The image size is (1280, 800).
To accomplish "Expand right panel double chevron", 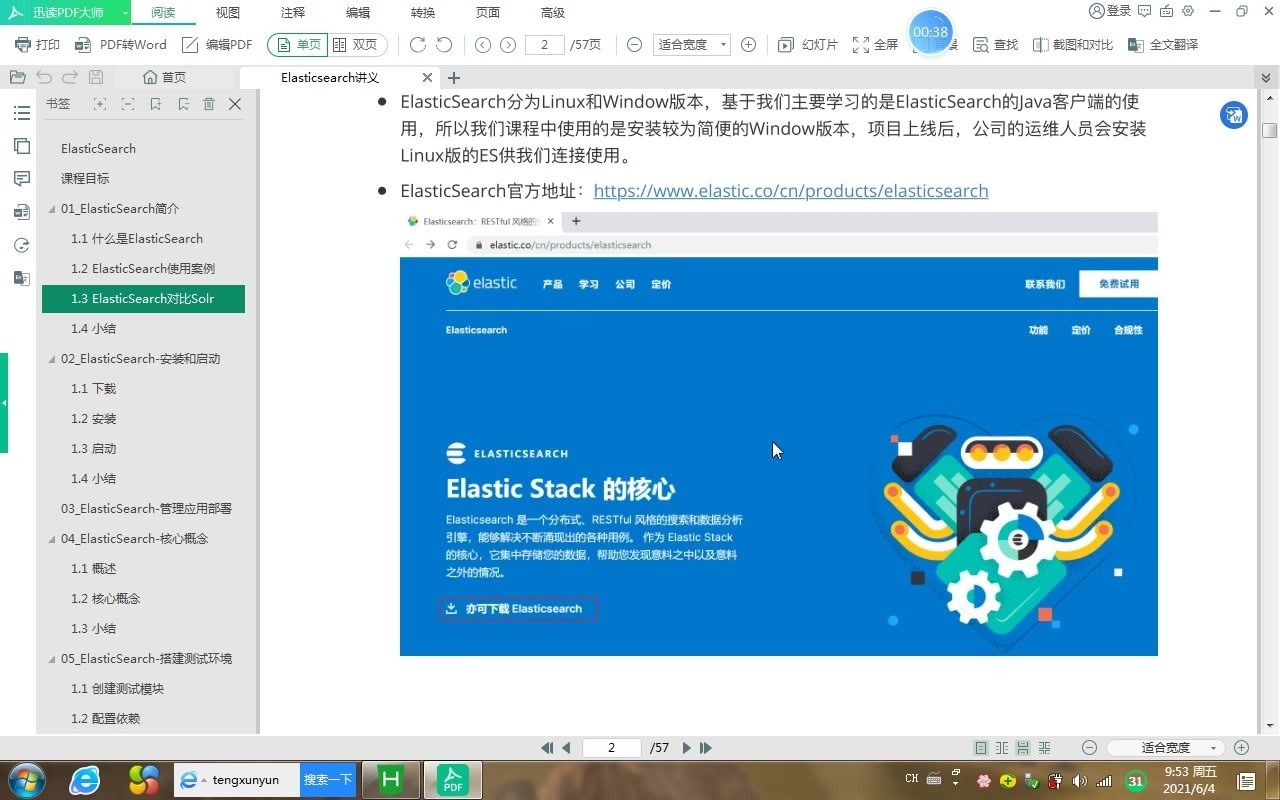I will point(1266,77).
